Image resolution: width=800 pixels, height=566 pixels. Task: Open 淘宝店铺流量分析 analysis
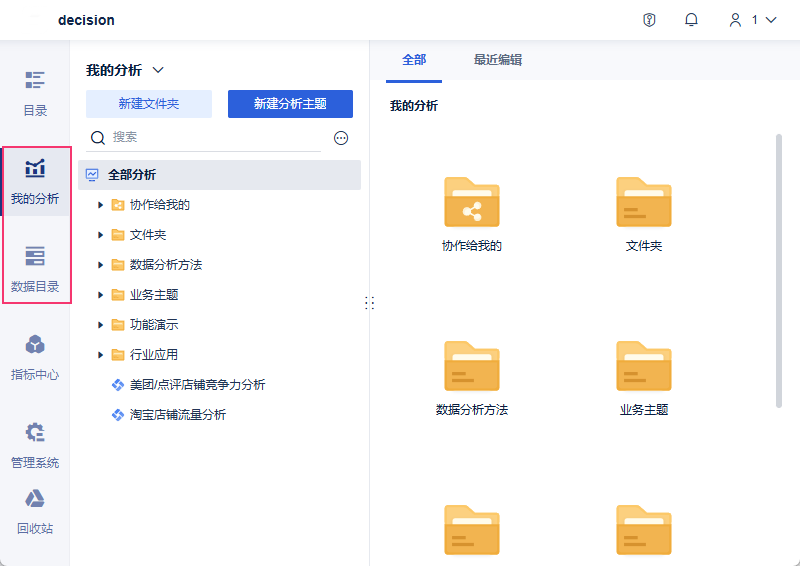[178, 415]
